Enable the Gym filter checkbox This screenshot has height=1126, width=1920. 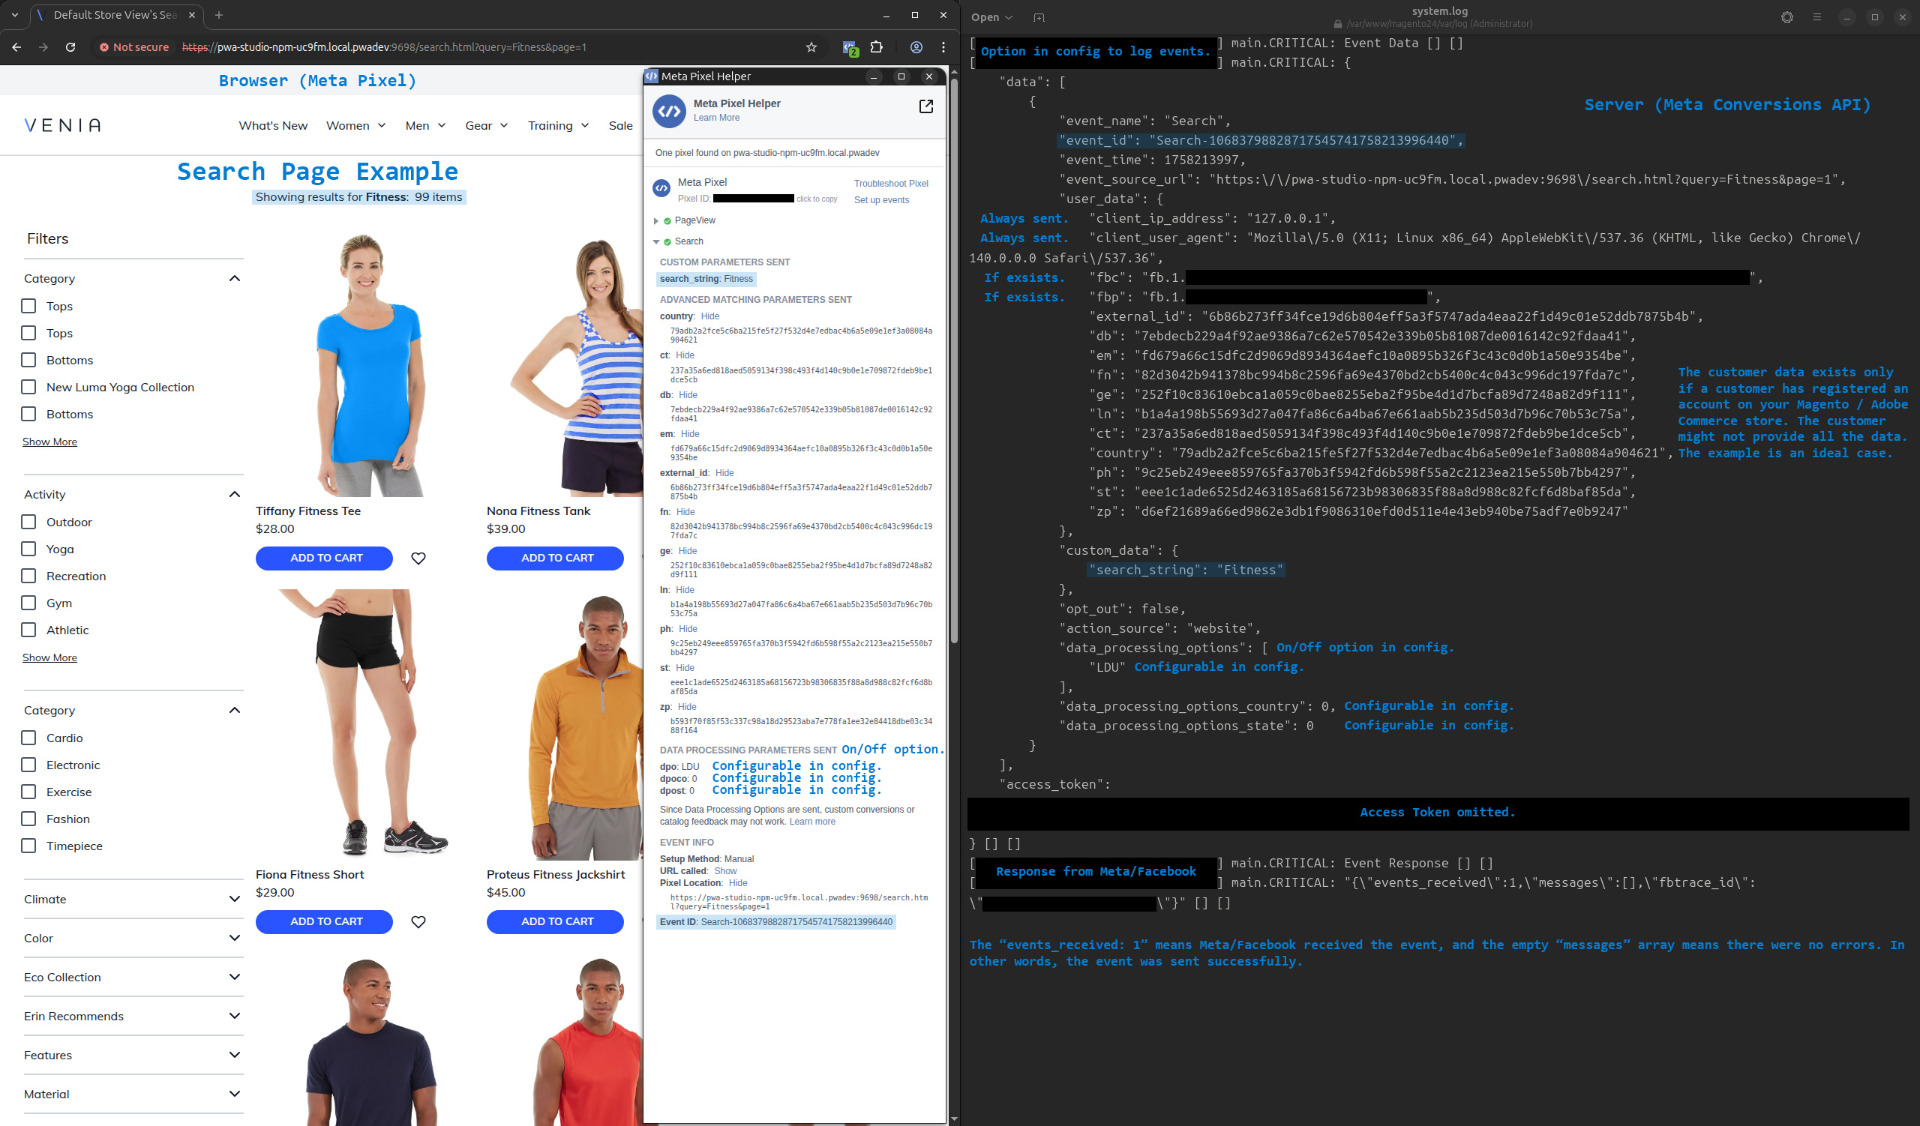29,603
